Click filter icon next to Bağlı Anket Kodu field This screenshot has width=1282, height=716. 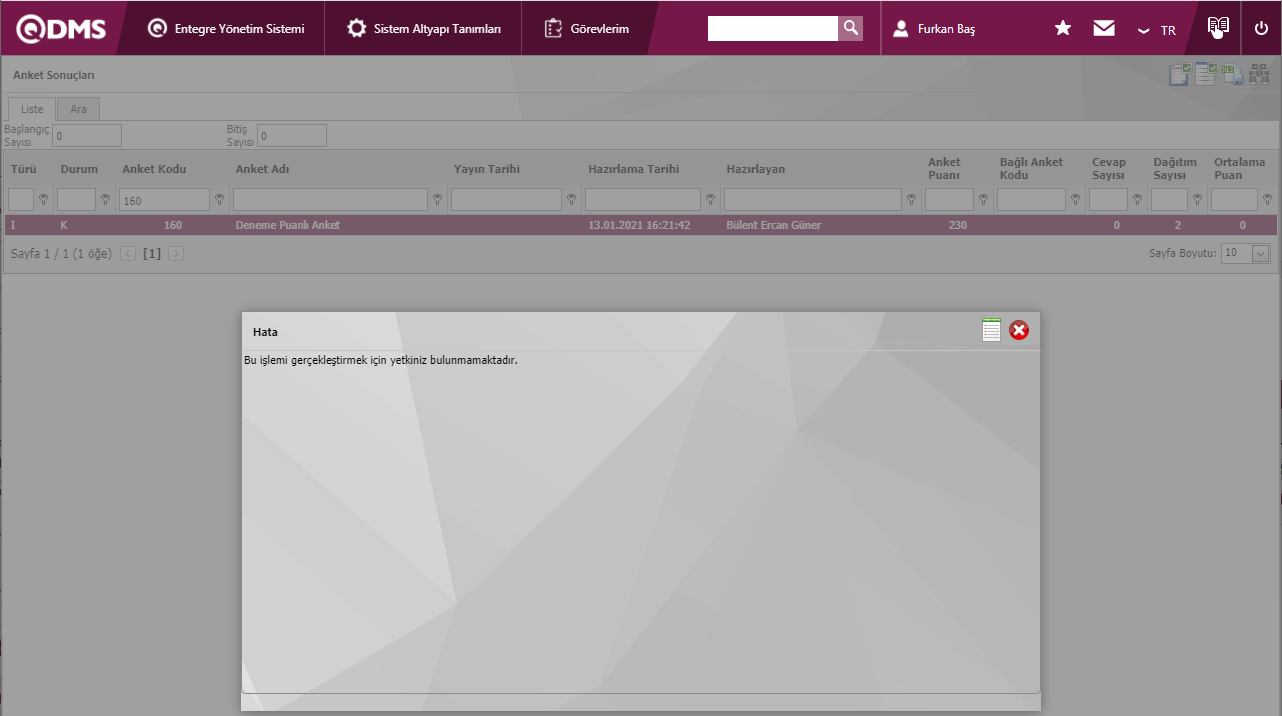click(x=1075, y=200)
